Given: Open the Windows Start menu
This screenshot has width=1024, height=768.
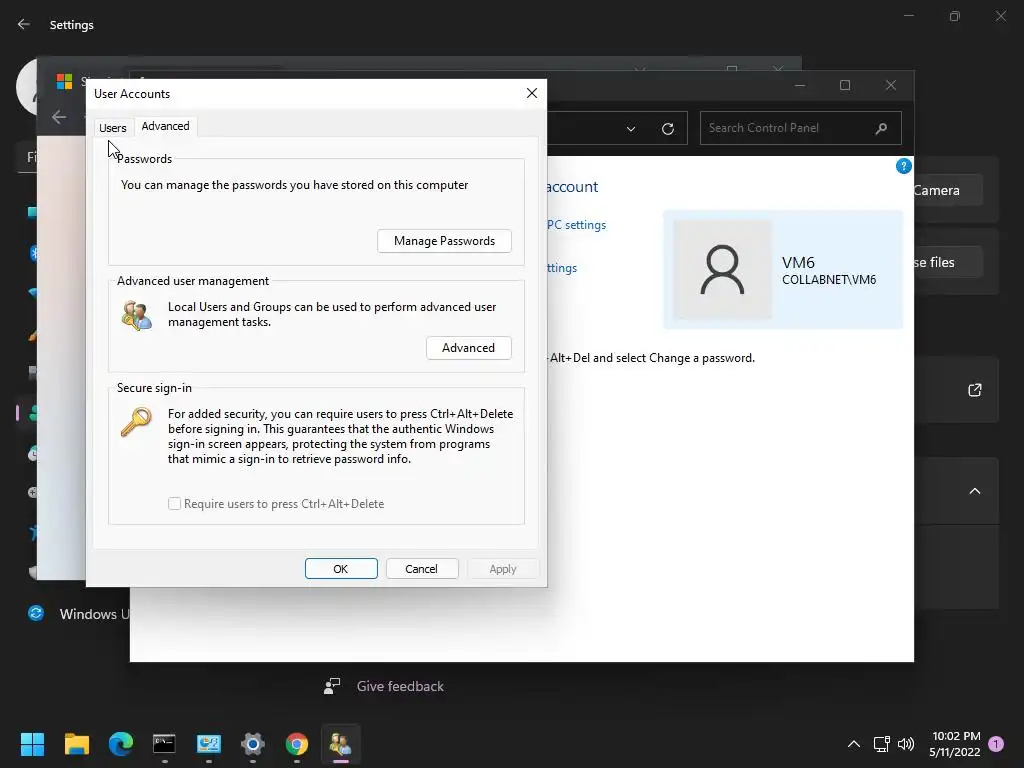Looking at the screenshot, I should pos(32,744).
